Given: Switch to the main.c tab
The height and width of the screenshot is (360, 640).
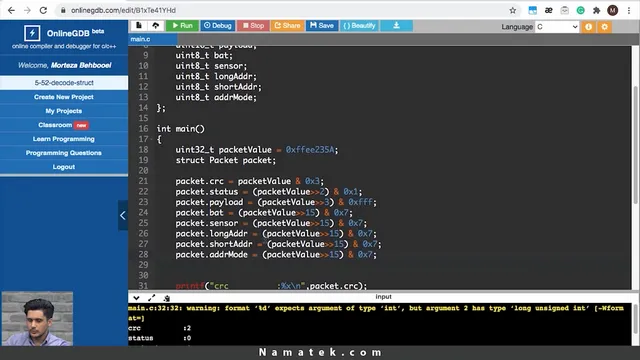Looking at the screenshot, I should tap(140, 39).
